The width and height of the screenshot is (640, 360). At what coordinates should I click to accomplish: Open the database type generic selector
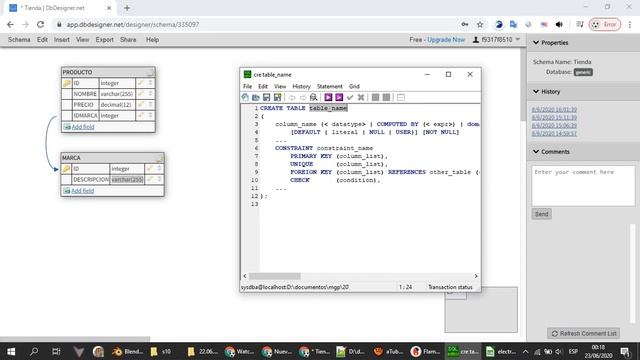(x=583, y=72)
